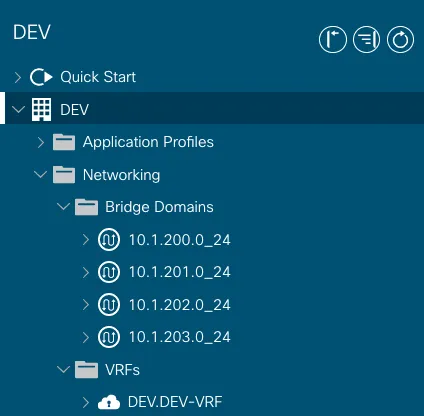Select the DEV.DEV-VRF entry
The width and height of the screenshot is (424, 416).
(x=175, y=402)
